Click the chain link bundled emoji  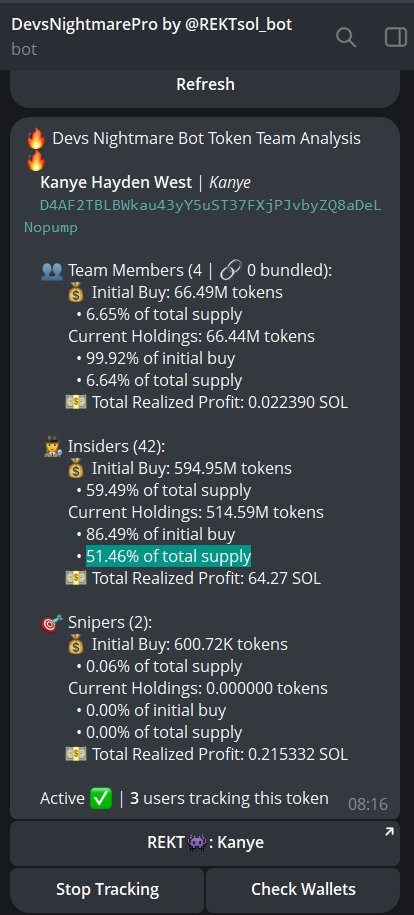click(x=231, y=270)
